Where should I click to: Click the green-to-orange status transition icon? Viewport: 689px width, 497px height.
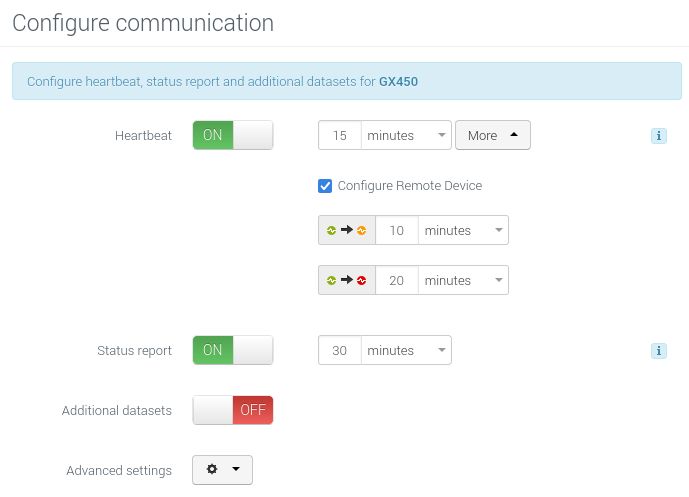point(347,230)
